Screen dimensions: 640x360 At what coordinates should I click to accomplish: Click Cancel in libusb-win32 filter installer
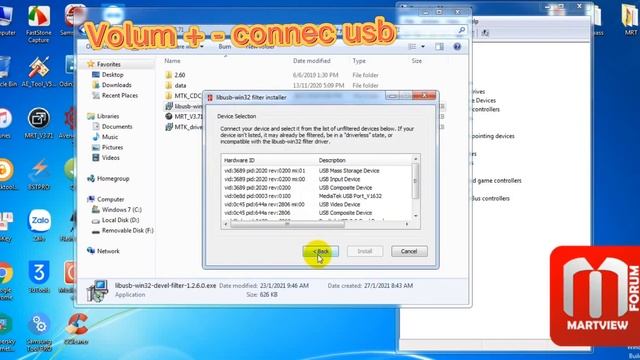[409, 251]
